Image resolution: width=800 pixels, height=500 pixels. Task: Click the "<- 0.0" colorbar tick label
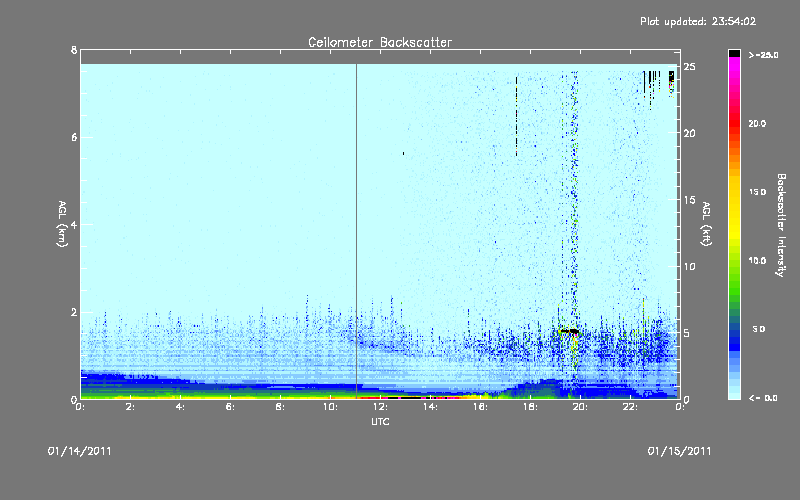pyautogui.click(x=763, y=398)
